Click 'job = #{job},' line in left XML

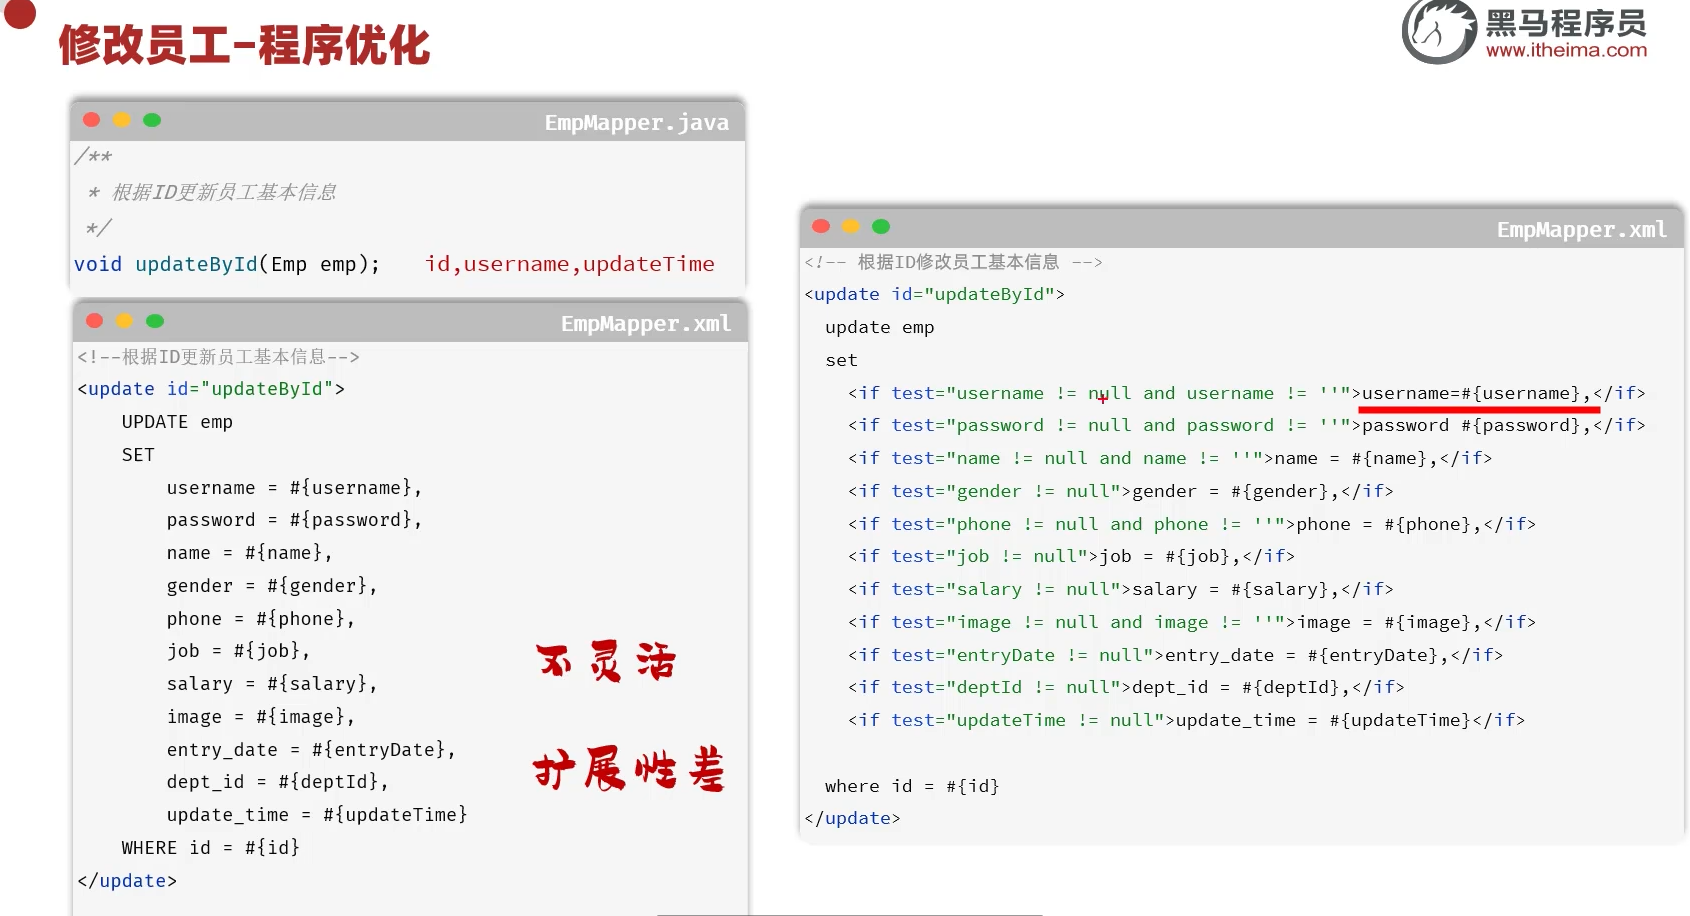[x=238, y=651]
